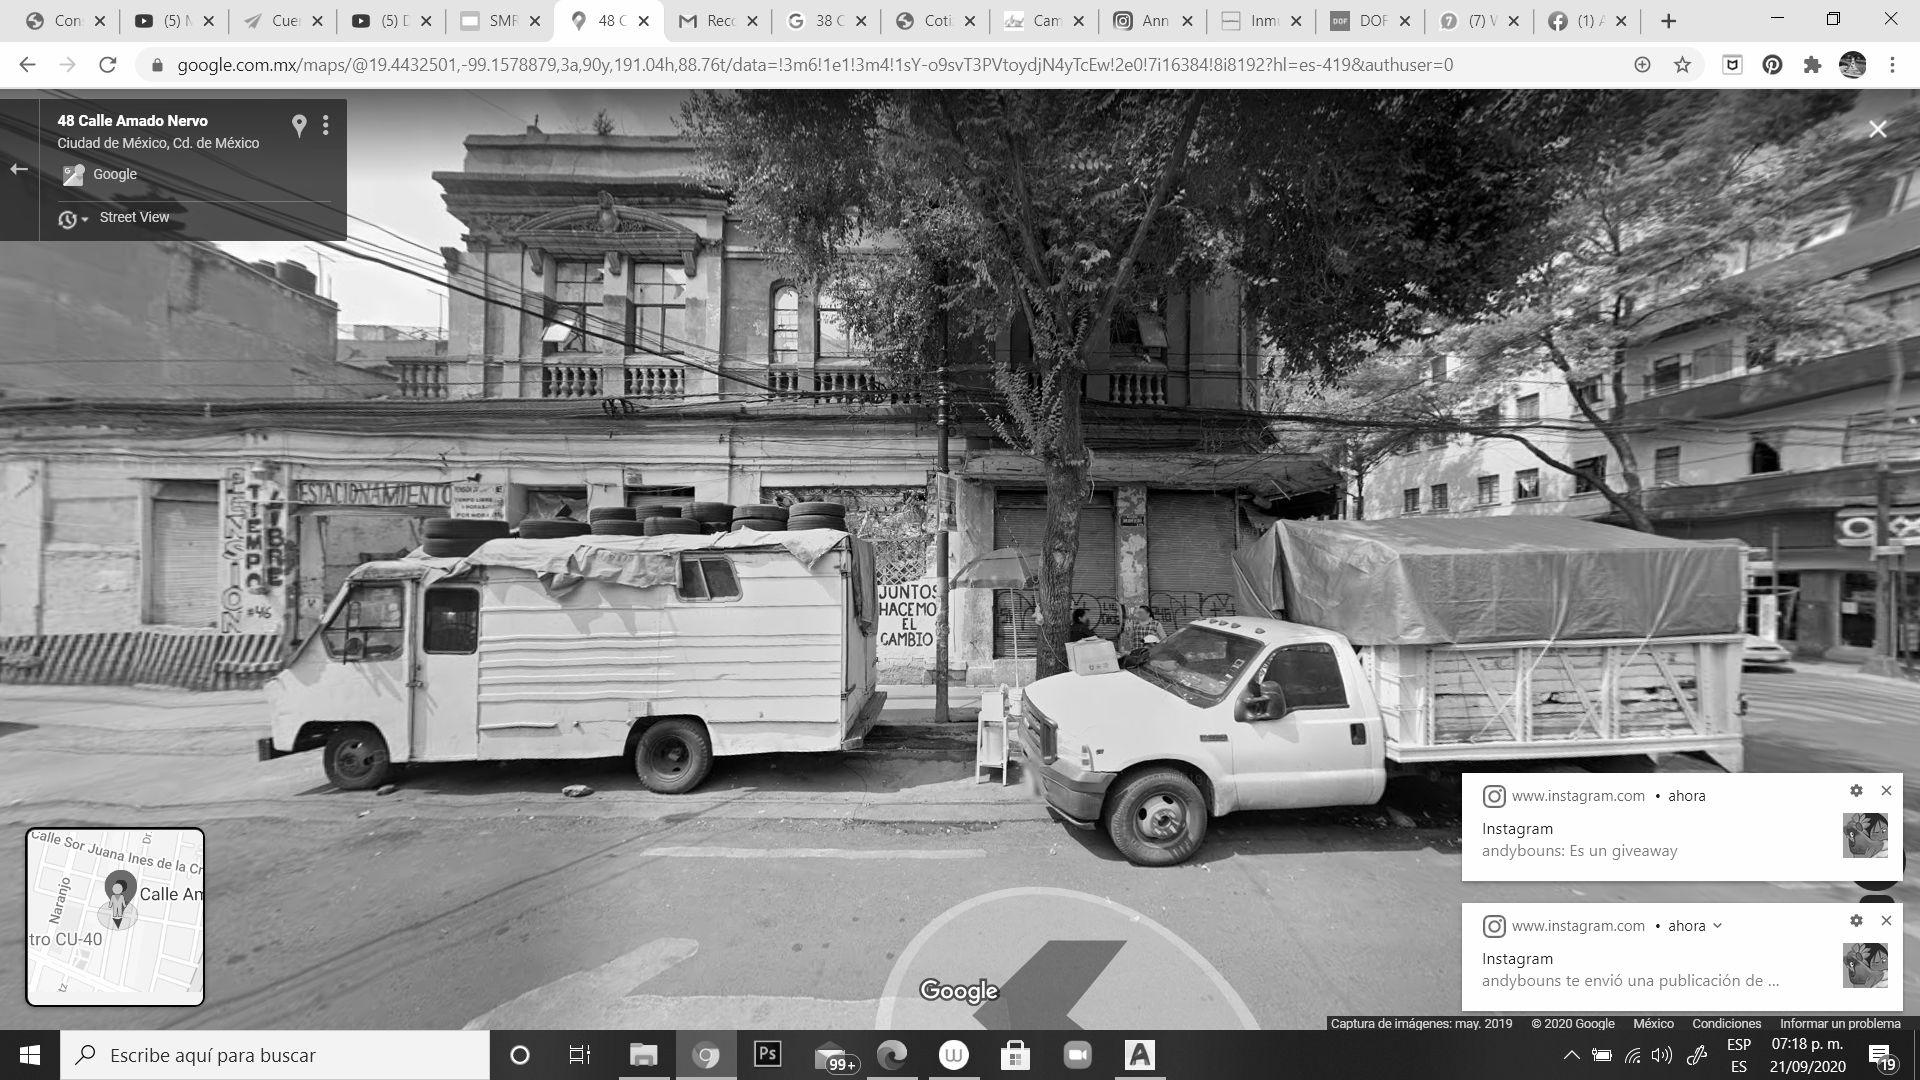The width and height of the screenshot is (1920, 1080).
Task: Click the minimap thumbnail of Calle Amado Nervo
Action: 115,916
